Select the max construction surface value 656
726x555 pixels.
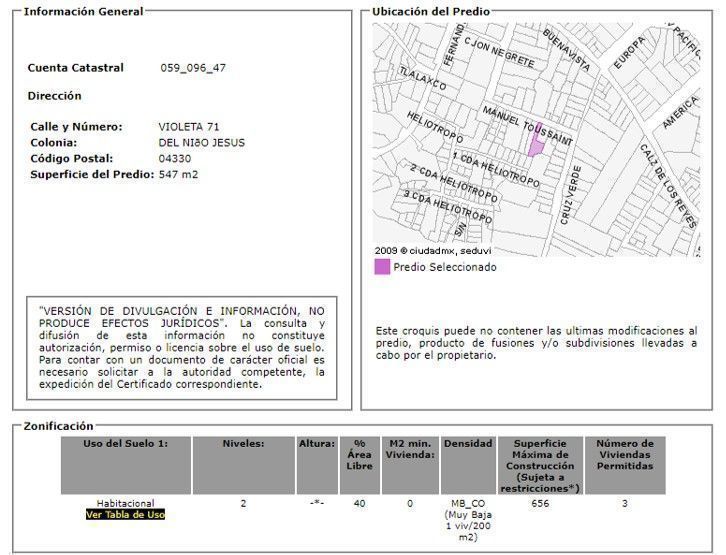540,504
